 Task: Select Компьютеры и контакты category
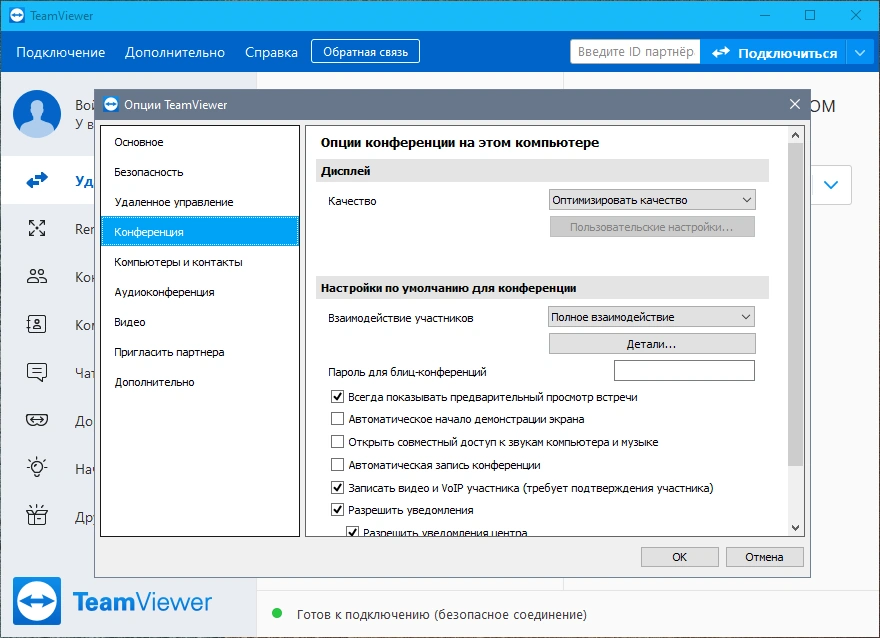[200, 262]
